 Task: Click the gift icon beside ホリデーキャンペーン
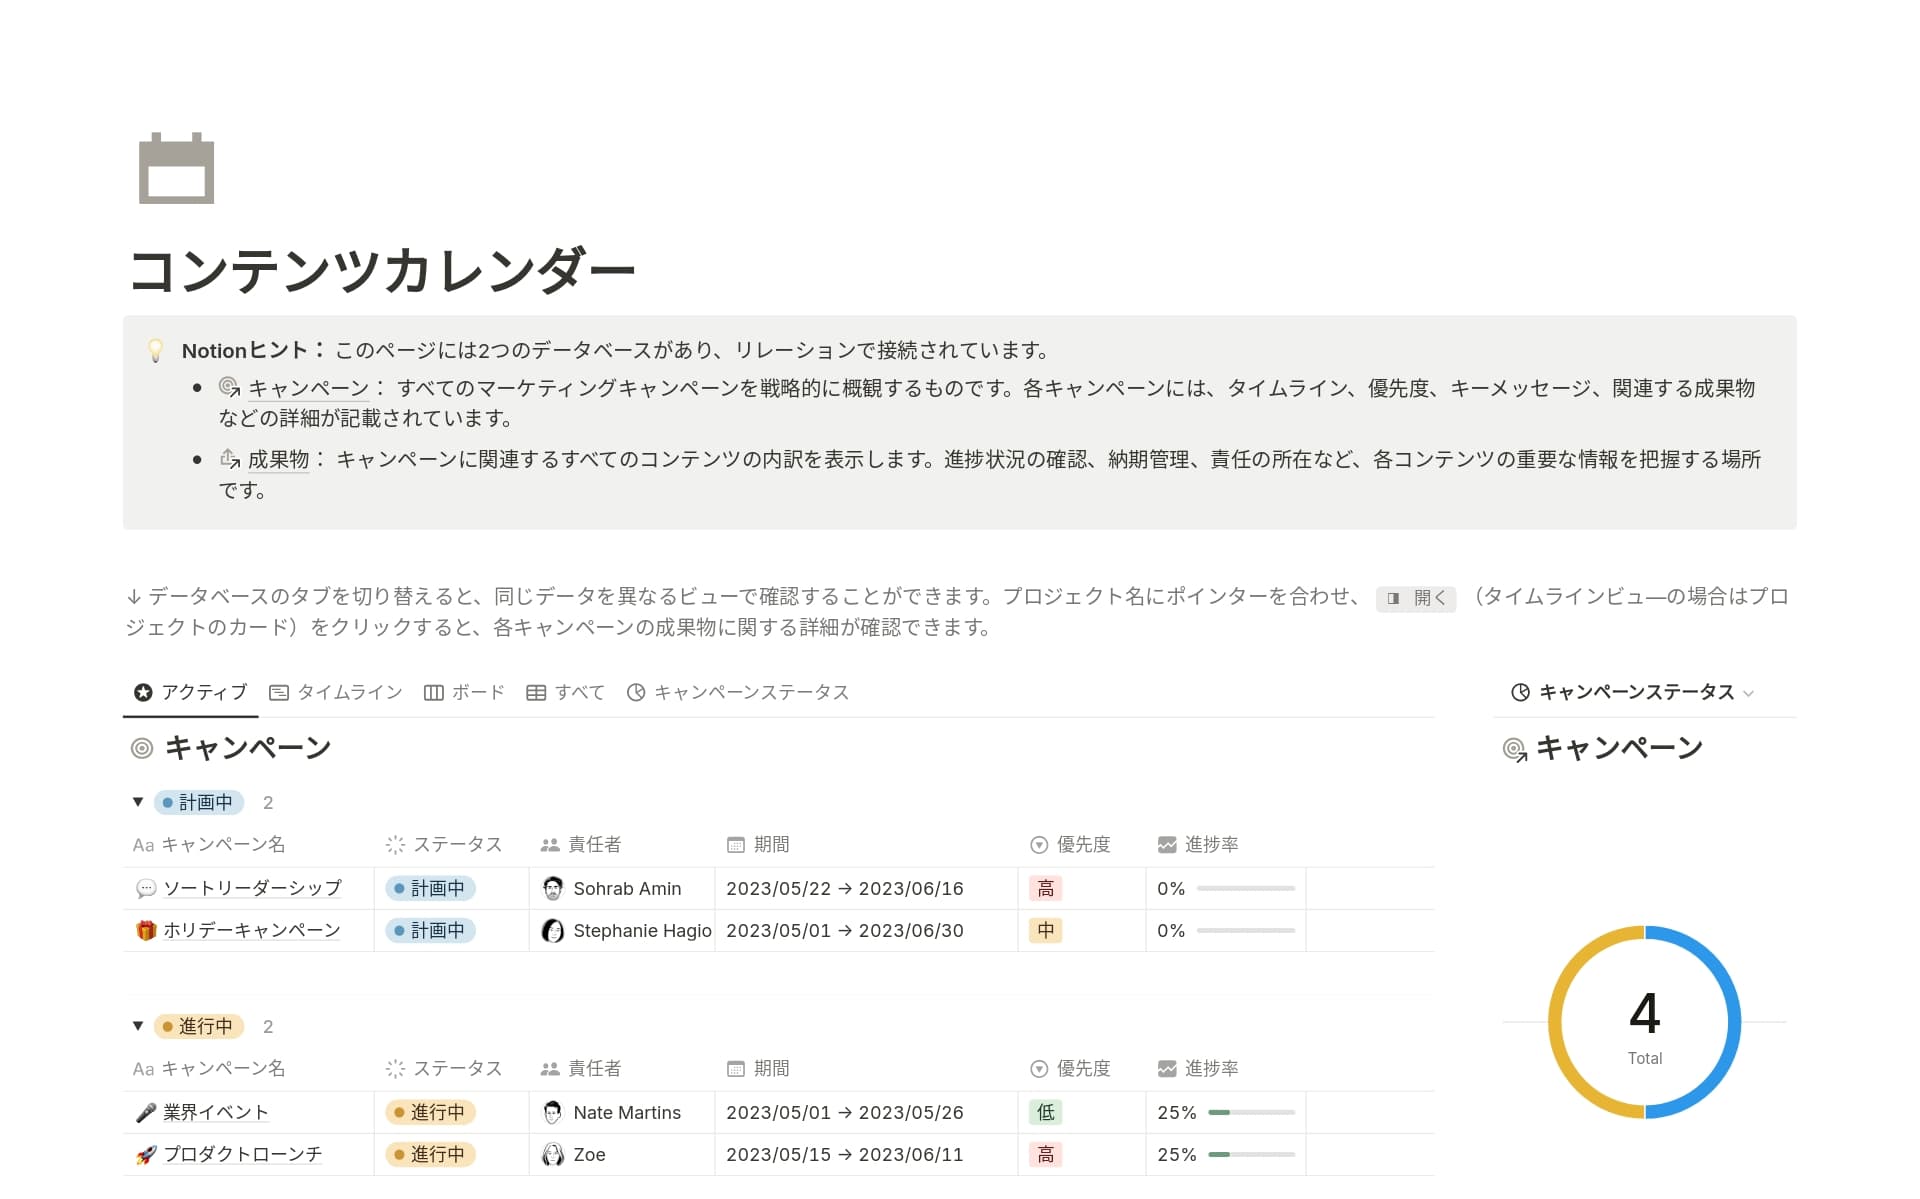pyautogui.click(x=146, y=931)
